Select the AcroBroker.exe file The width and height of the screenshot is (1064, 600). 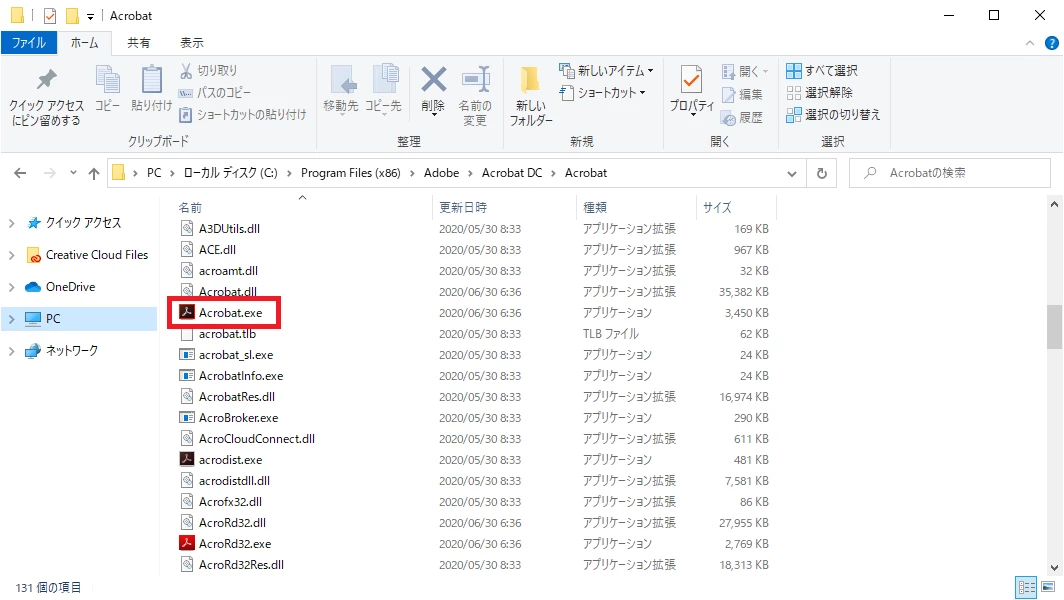(238, 417)
